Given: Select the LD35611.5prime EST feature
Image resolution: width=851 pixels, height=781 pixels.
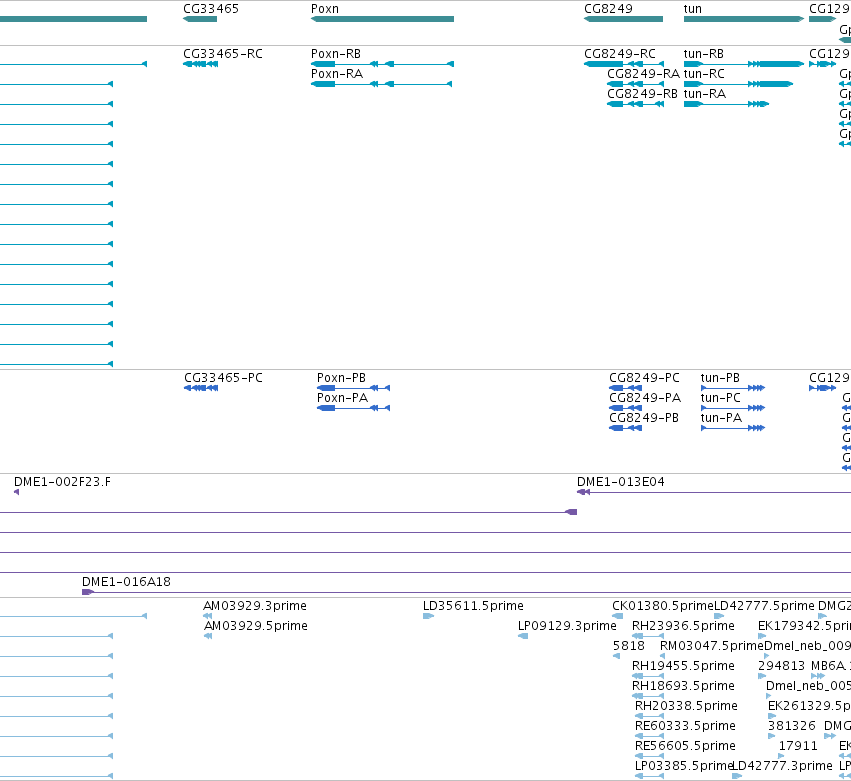Looking at the screenshot, I should 428,616.
